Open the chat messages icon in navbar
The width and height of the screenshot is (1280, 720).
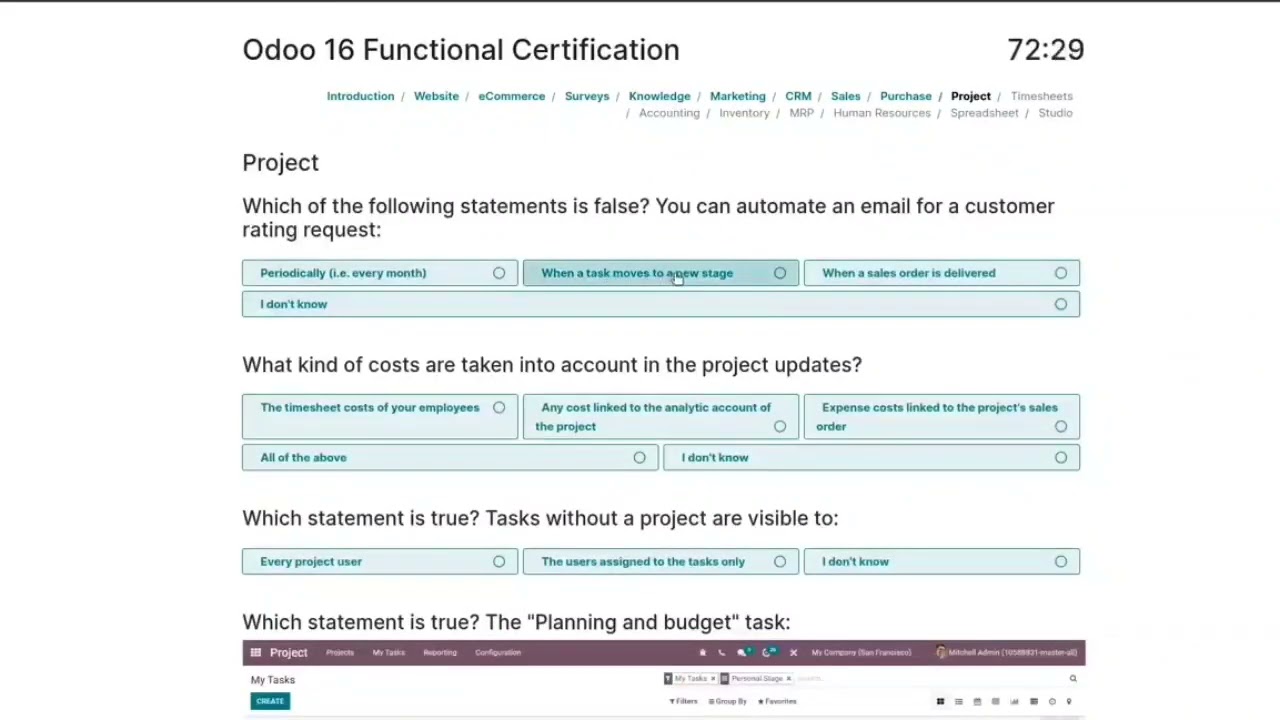[744, 652]
